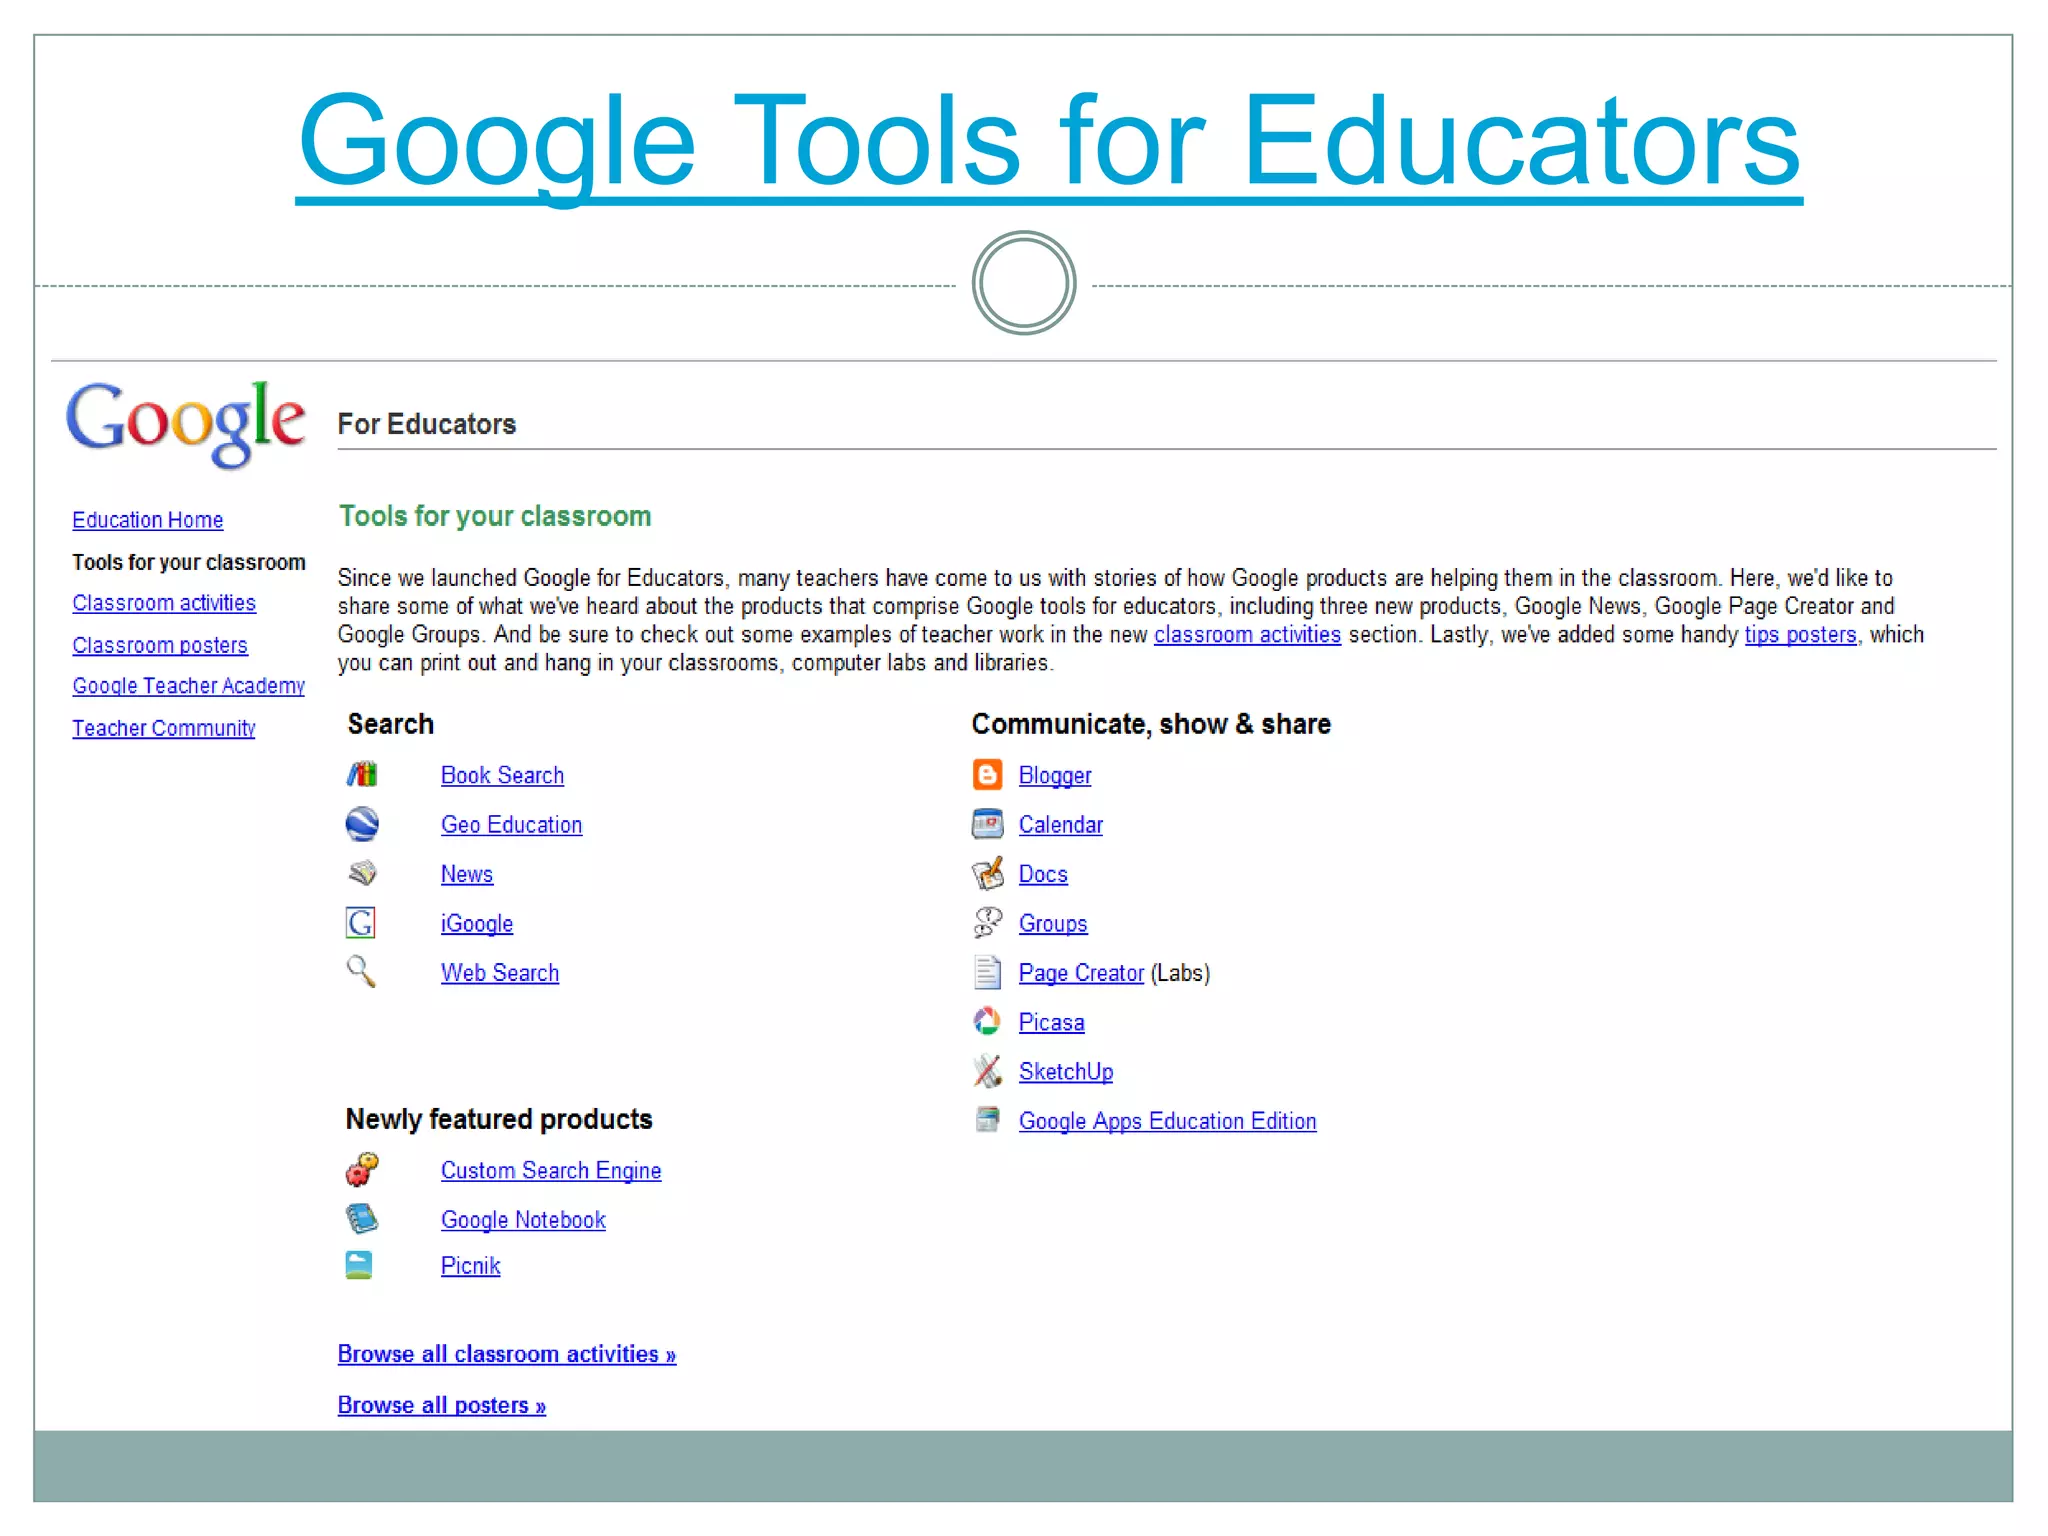Open the Custom Search Engine link
The width and height of the screenshot is (2048, 1536).
tap(551, 1171)
